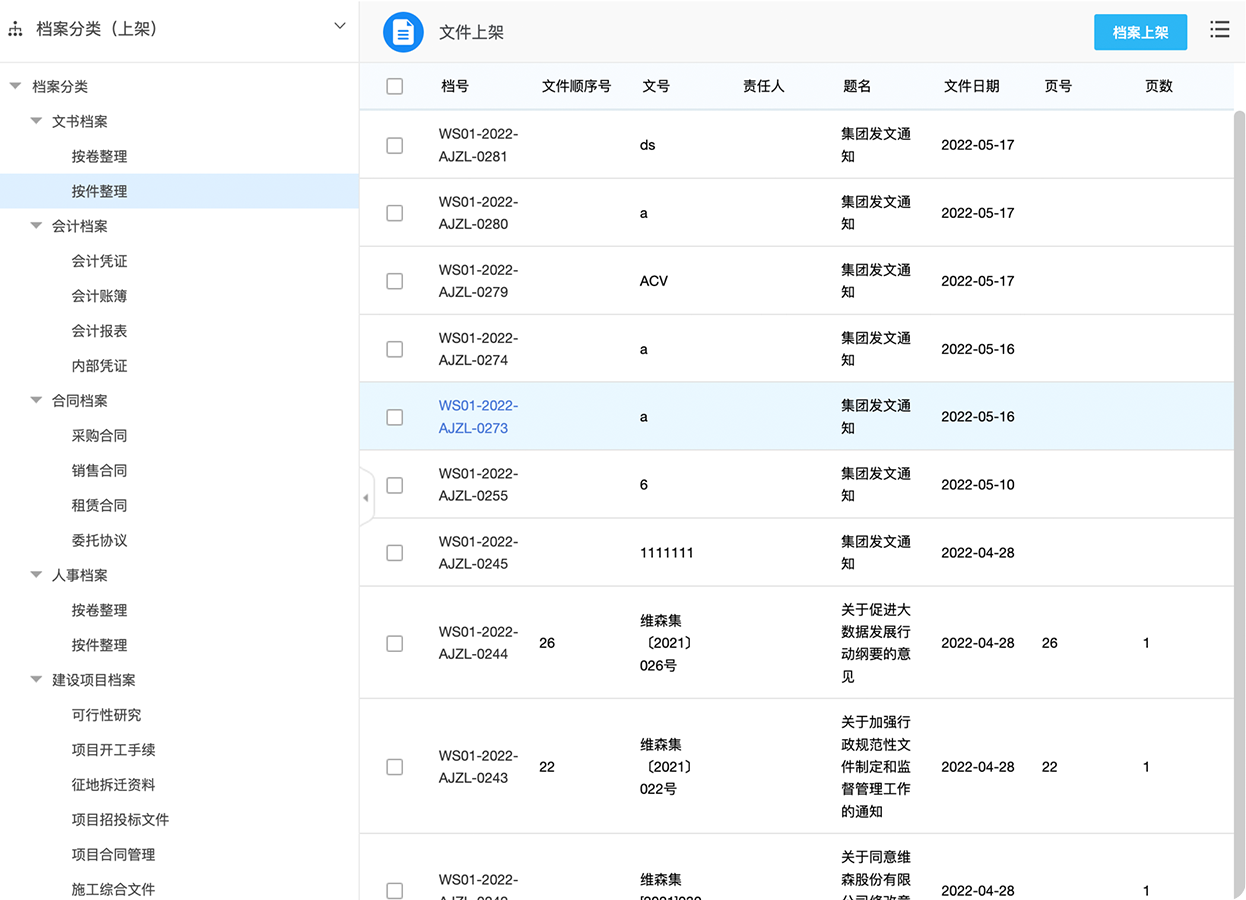Open the list view menu icon
The height and width of the screenshot is (900, 1246).
tap(1219, 30)
